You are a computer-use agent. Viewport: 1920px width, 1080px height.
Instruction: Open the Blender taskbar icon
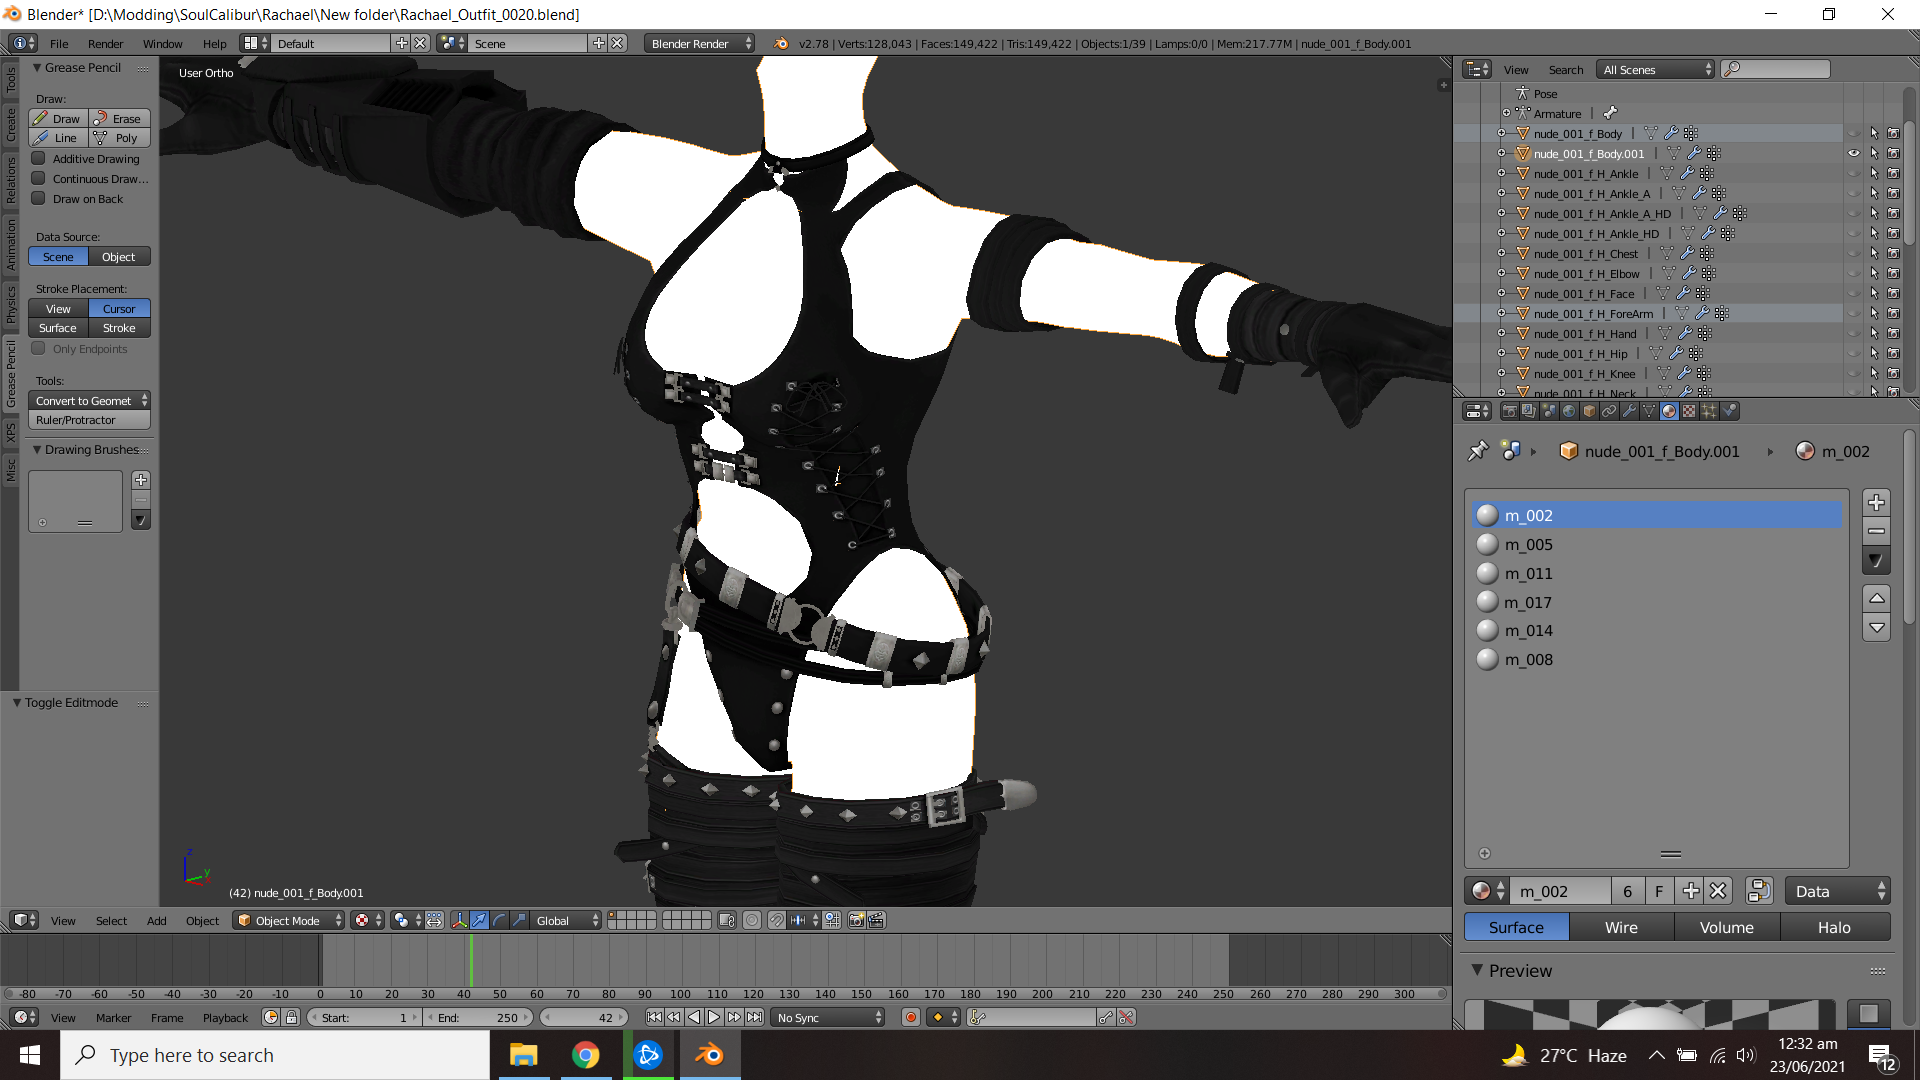[710, 1055]
